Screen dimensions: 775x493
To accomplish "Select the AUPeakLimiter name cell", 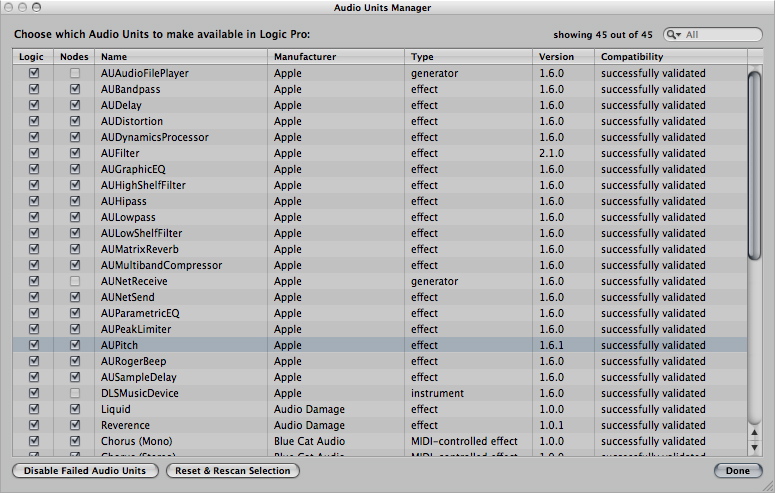I will tap(136, 329).
